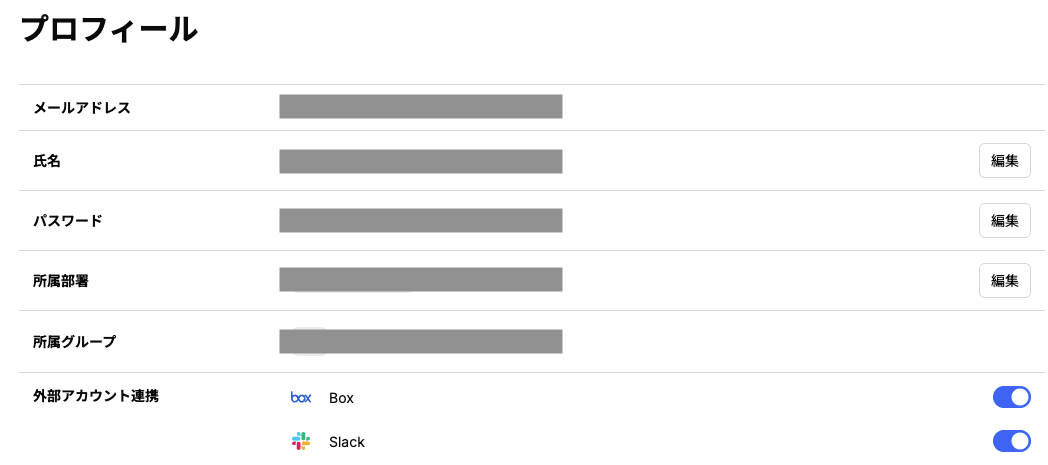Click the redacted メールアドレス value
Viewport: 1048px width, 465px height.
click(420, 107)
